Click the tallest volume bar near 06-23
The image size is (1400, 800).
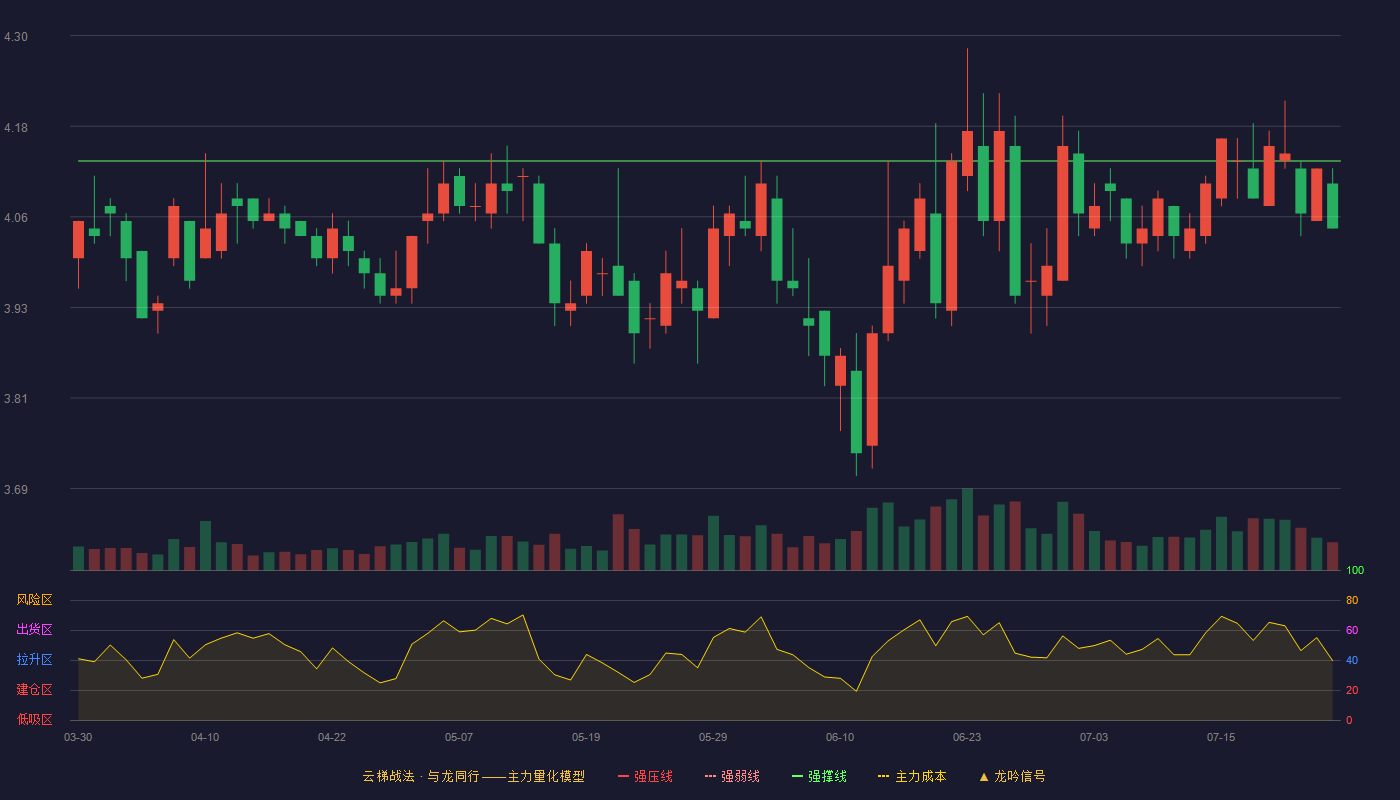pyautogui.click(x=967, y=529)
